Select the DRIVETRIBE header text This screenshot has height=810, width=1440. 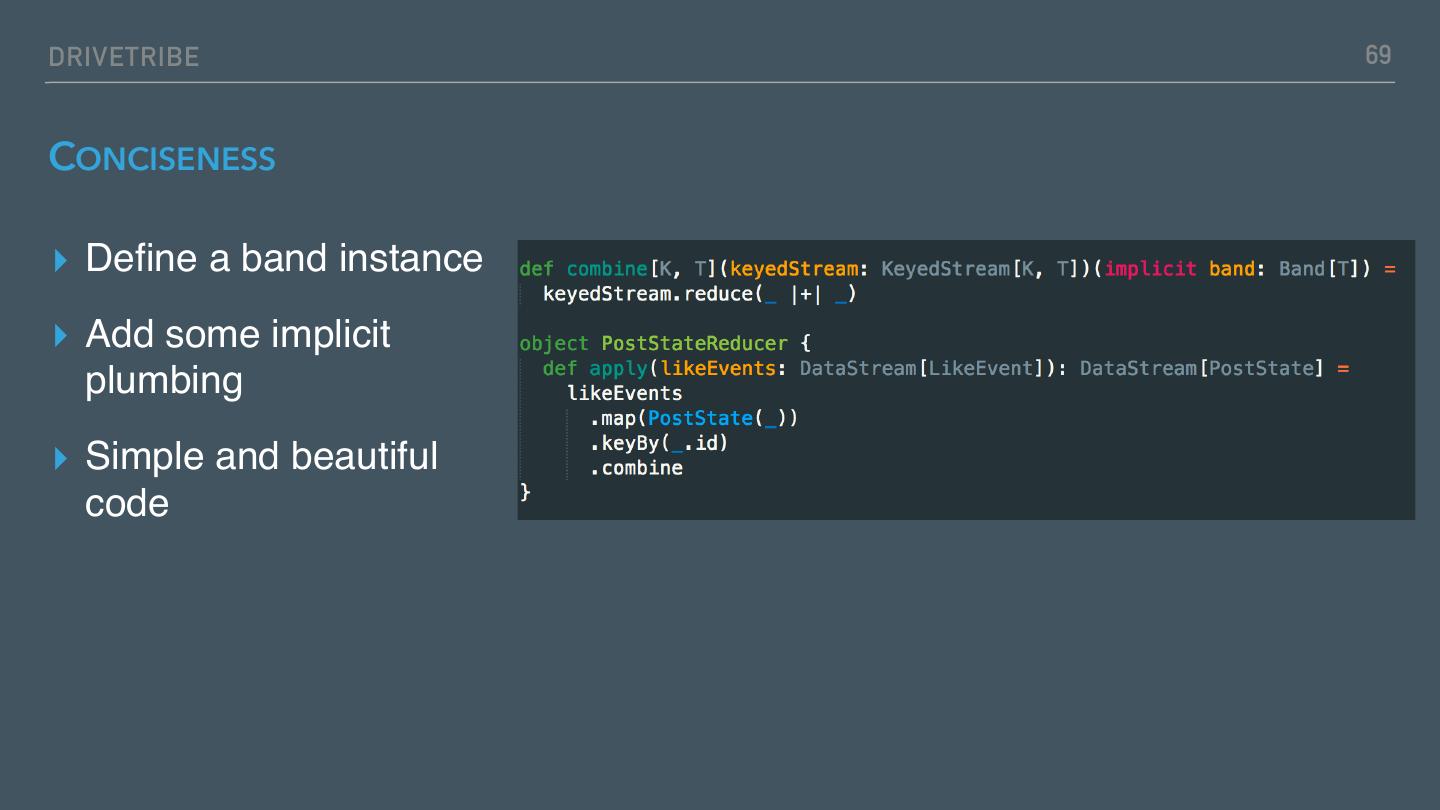tap(124, 57)
